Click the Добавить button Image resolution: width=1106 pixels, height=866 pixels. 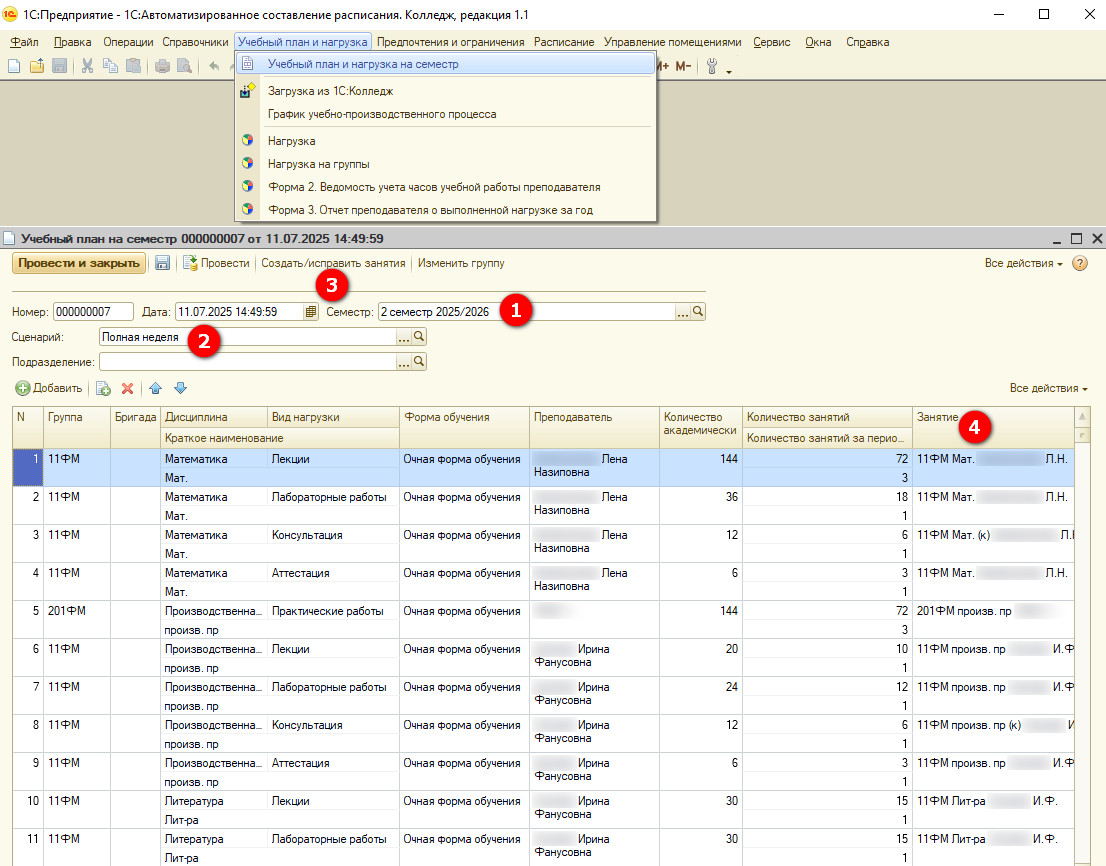click(x=49, y=388)
